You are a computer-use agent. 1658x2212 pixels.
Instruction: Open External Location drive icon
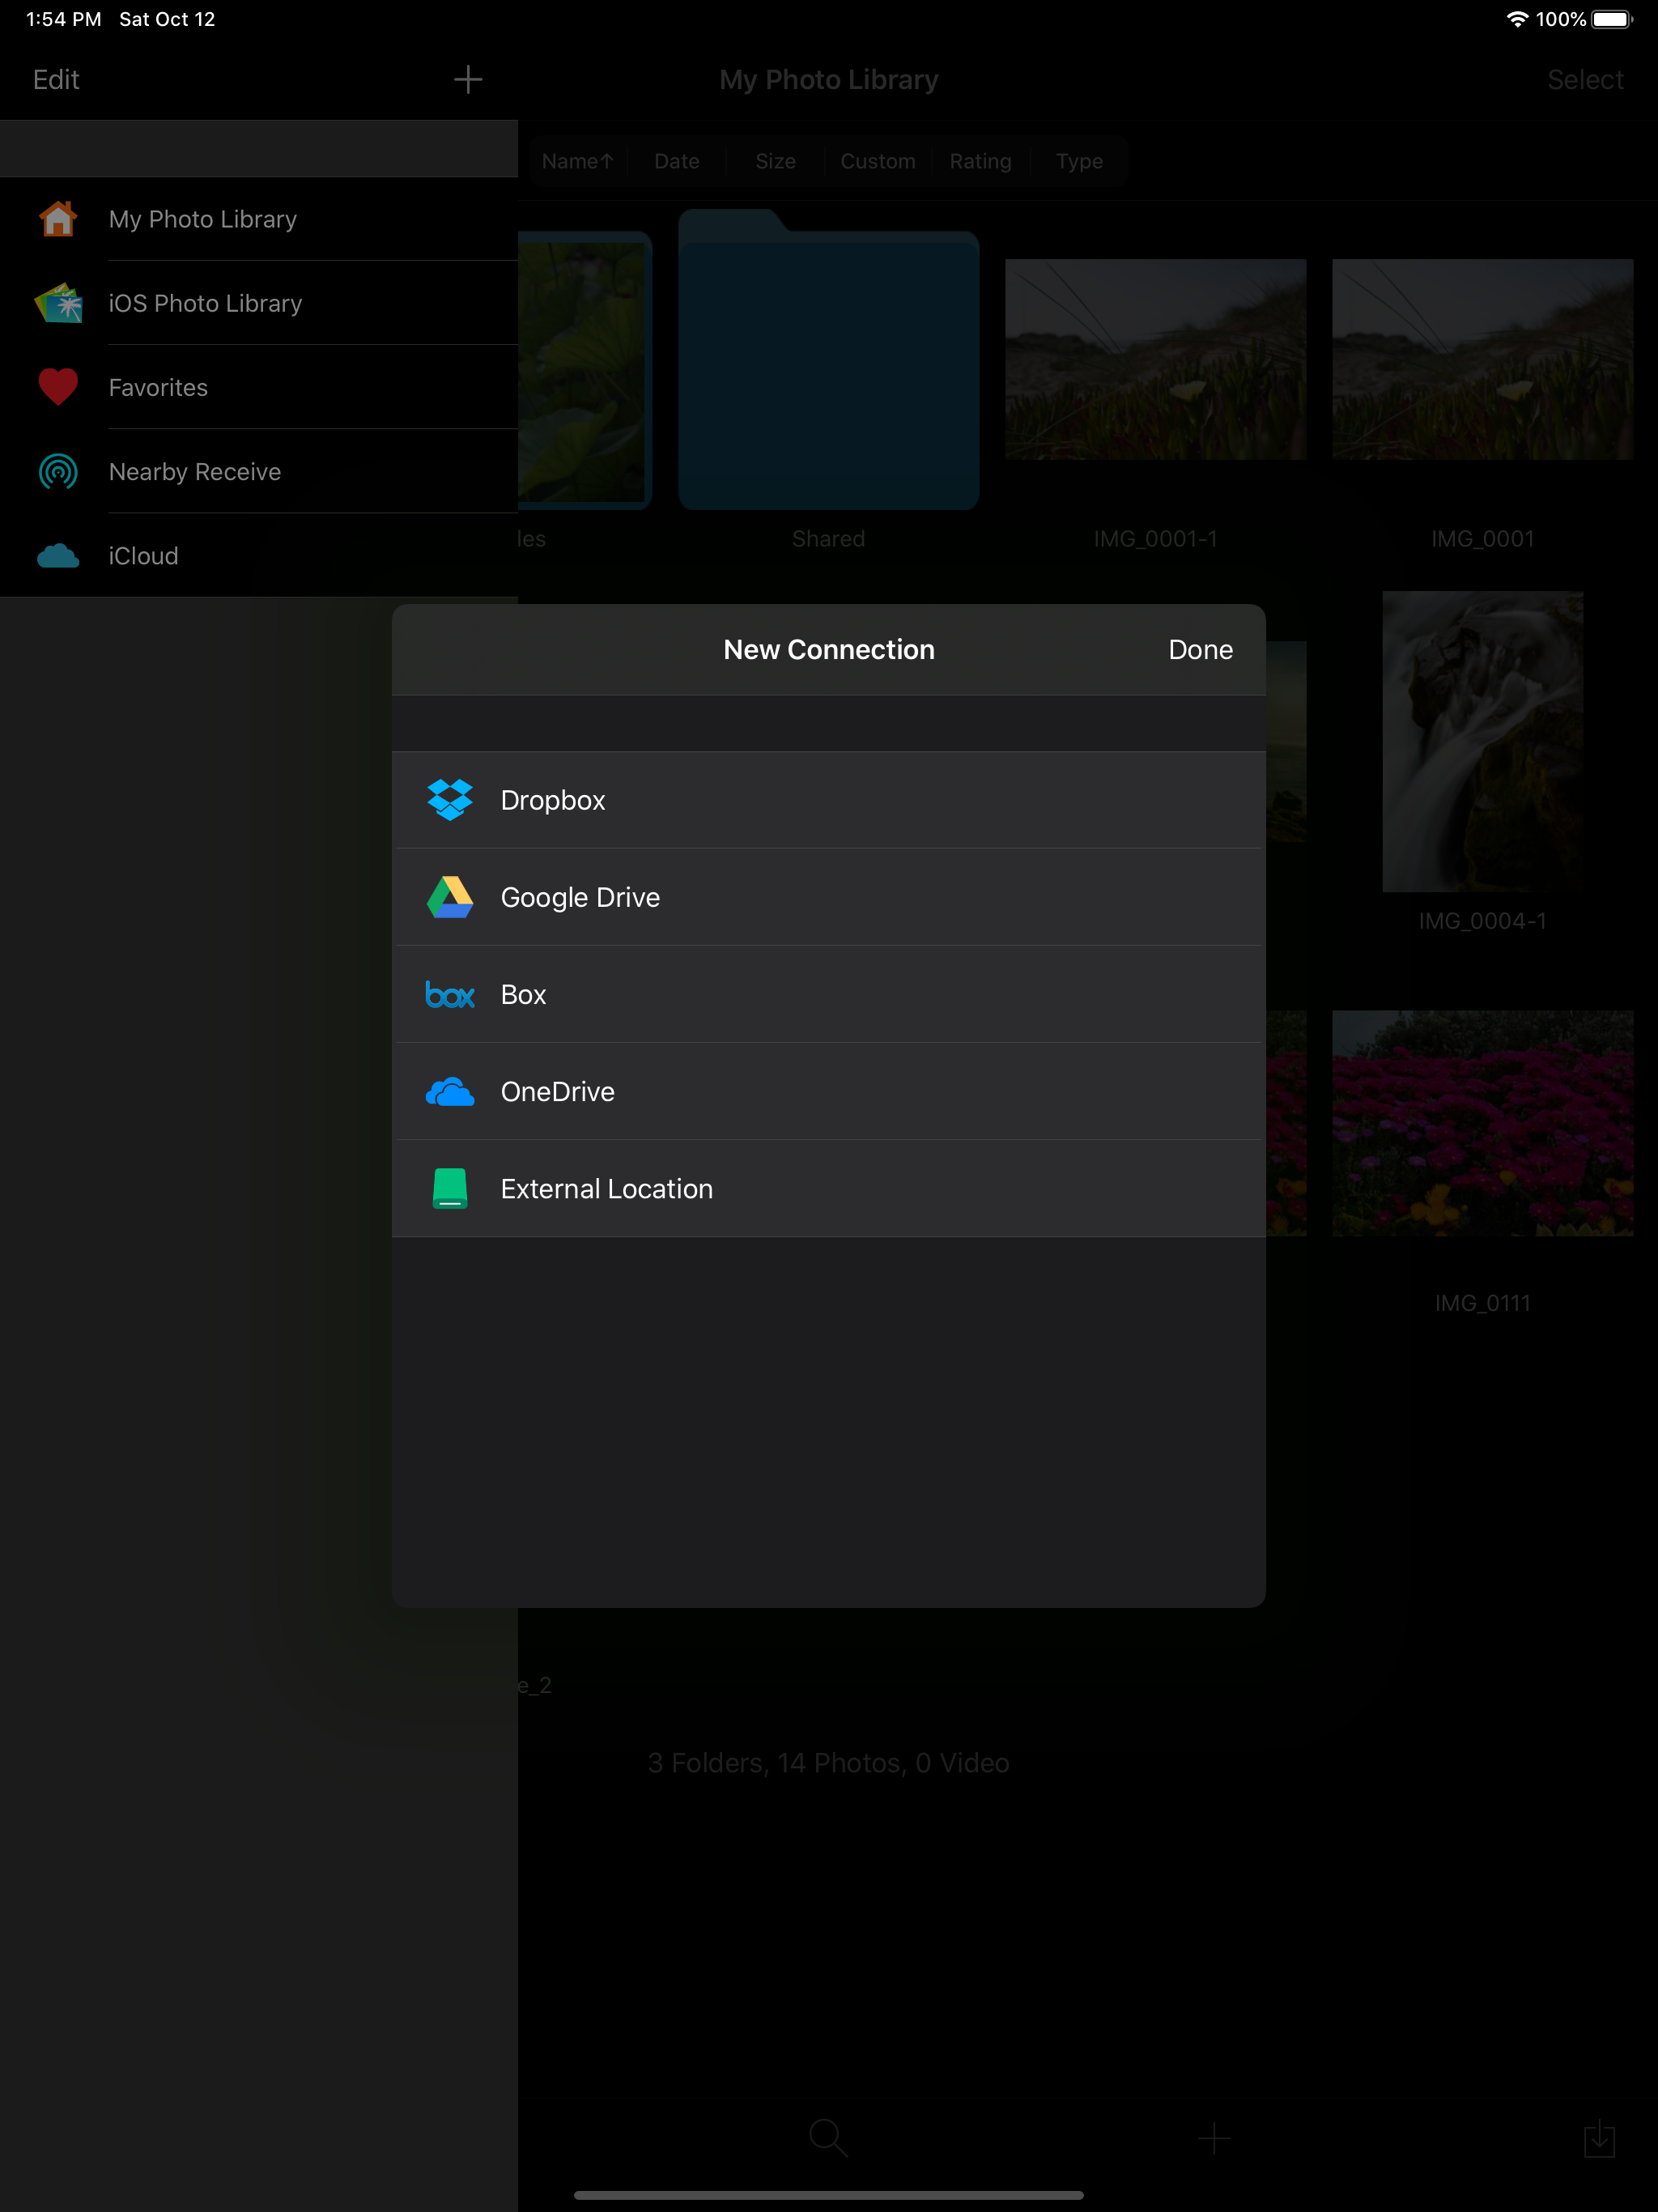449,1188
